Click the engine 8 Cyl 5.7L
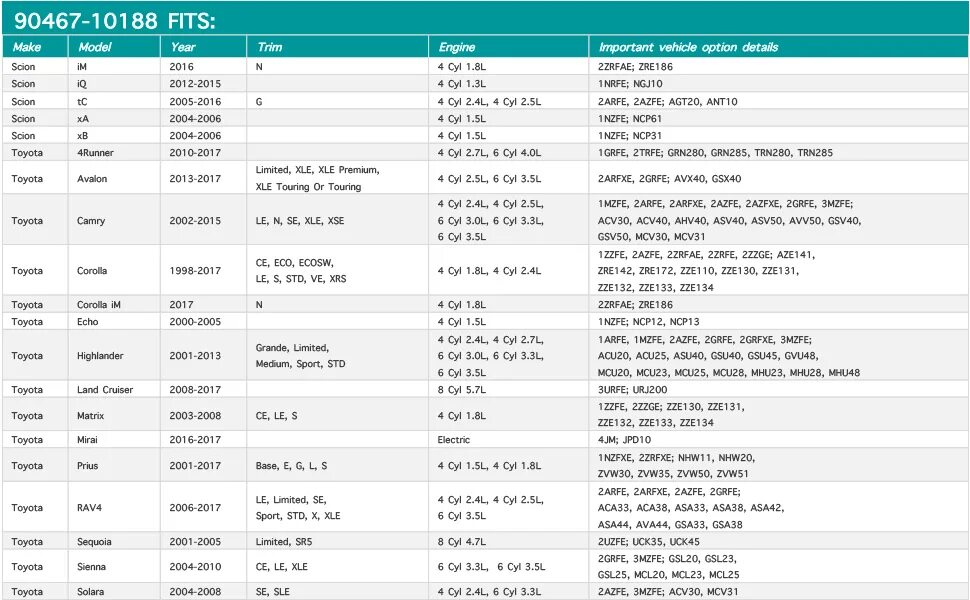The width and height of the screenshot is (970, 600). tap(461, 390)
